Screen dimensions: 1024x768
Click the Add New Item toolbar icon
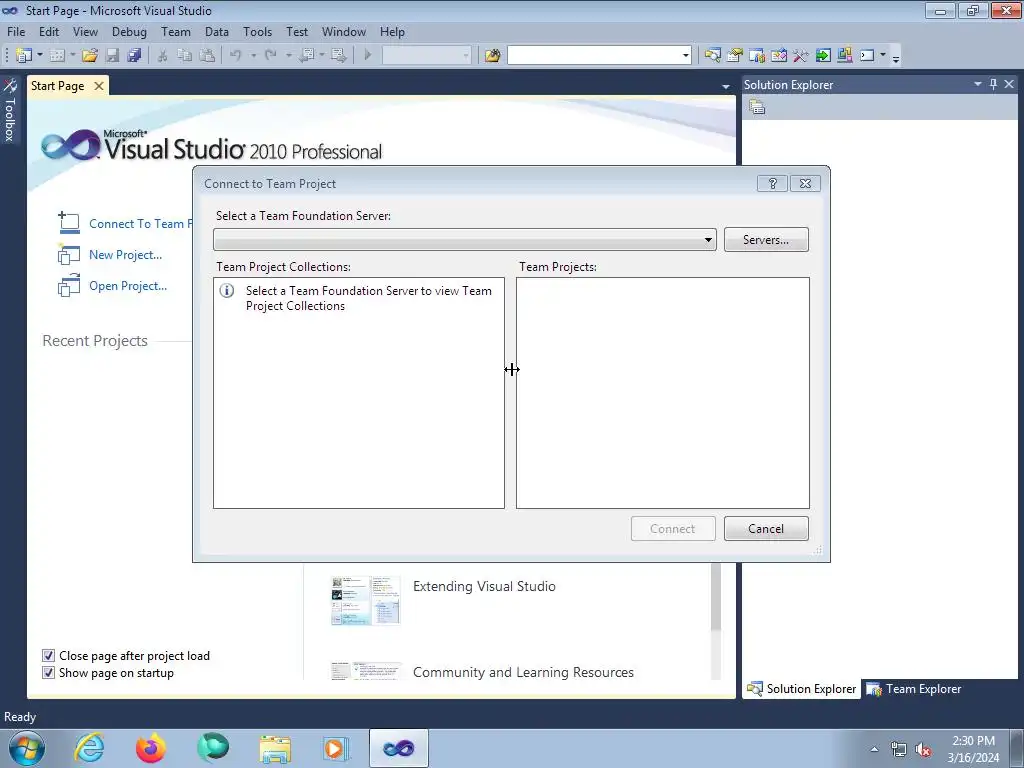tap(57, 56)
